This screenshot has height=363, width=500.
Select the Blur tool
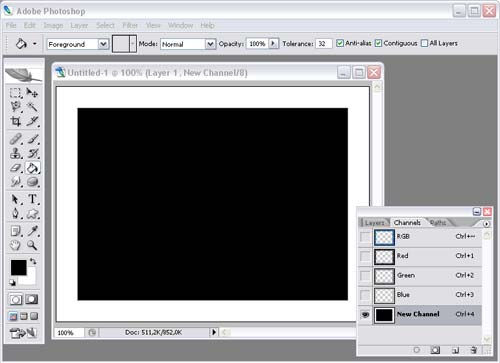[x=15, y=182]
